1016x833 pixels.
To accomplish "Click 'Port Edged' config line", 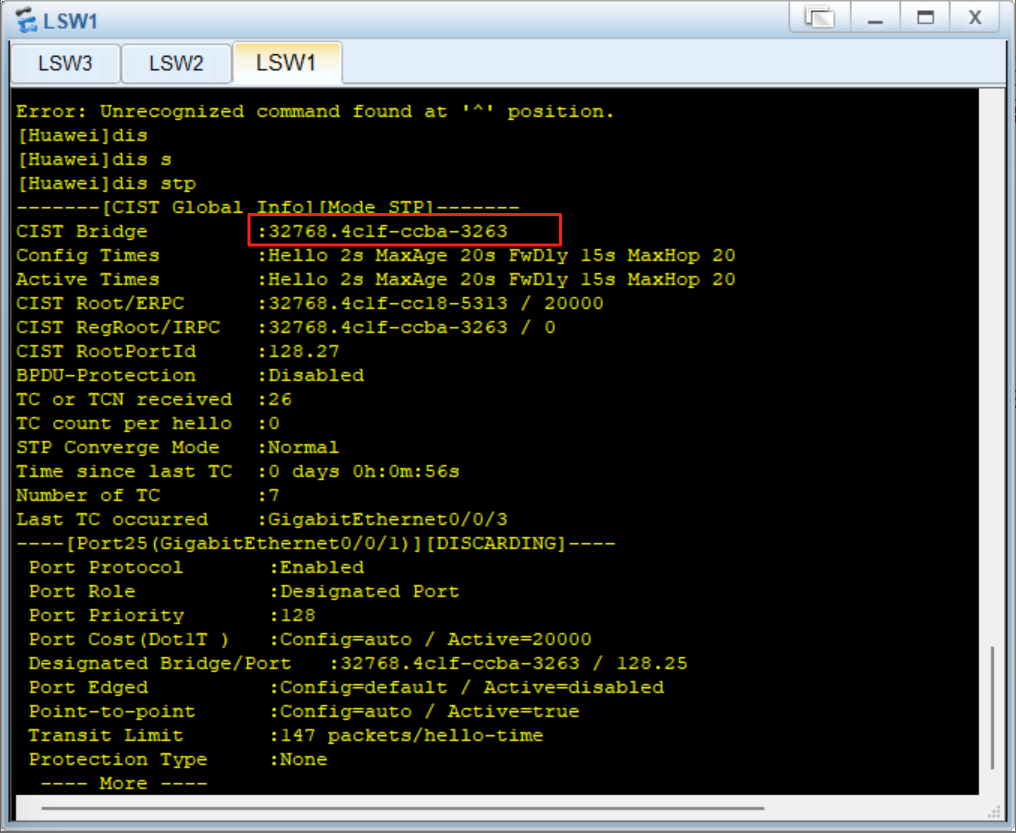I will pyautogui.click(x=346, y=687).
